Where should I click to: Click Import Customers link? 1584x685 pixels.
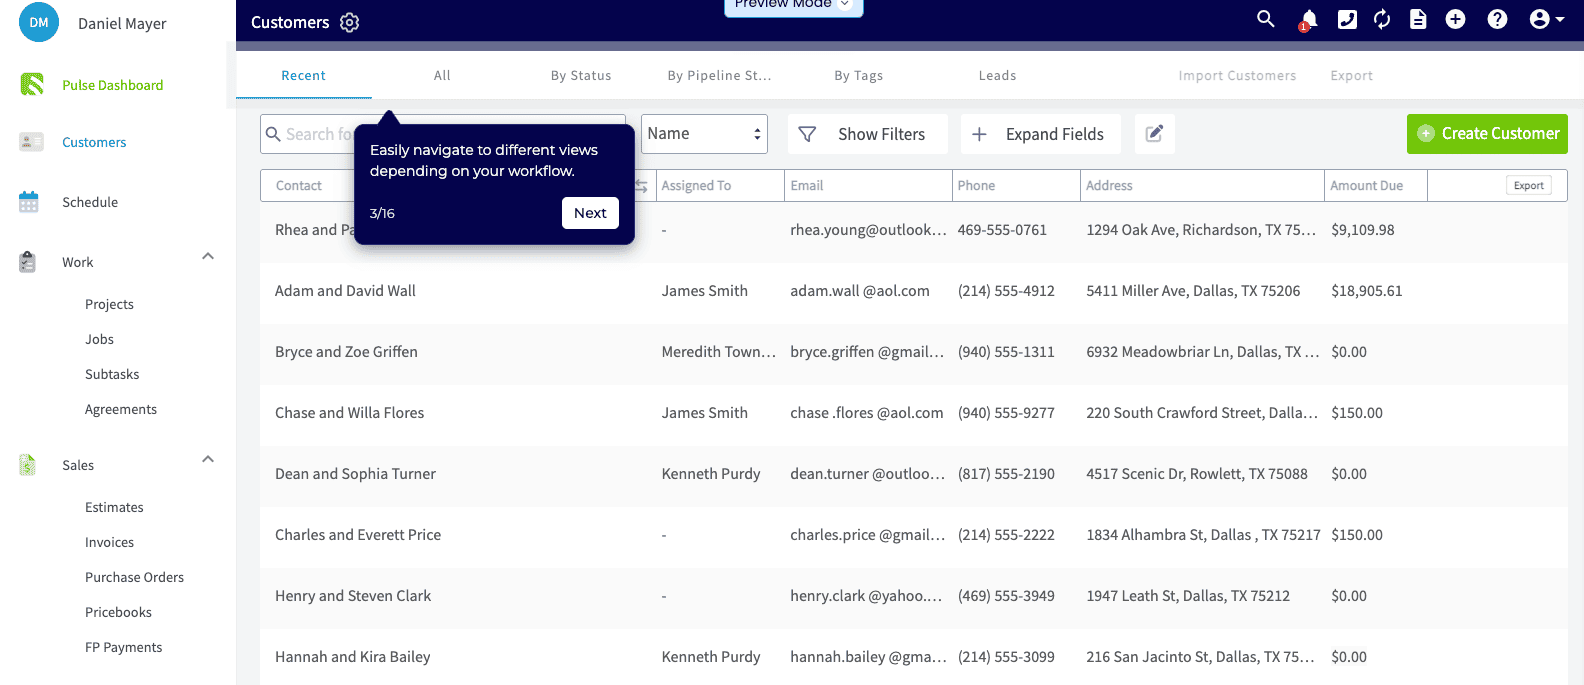(x=1237, y=76)
